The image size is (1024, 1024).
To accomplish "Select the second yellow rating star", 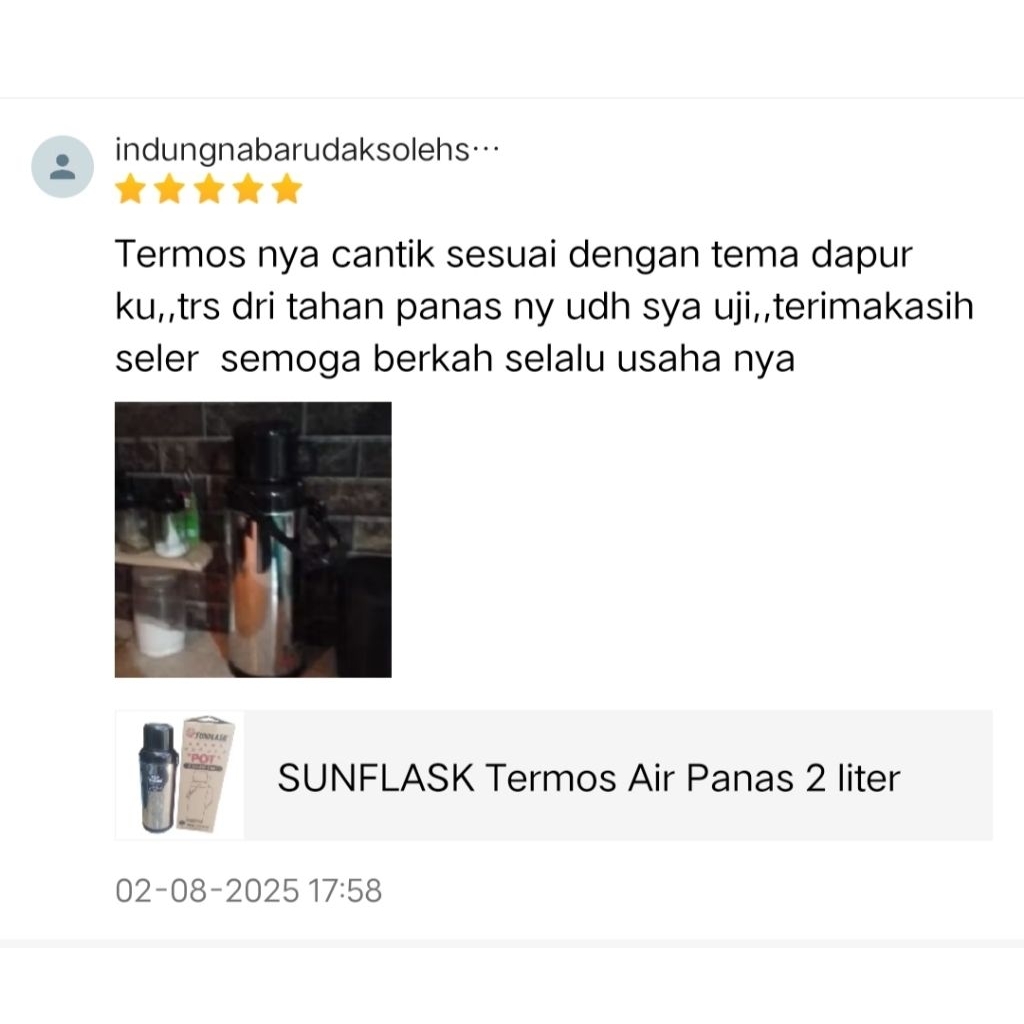I will click(x=170, y=189).
